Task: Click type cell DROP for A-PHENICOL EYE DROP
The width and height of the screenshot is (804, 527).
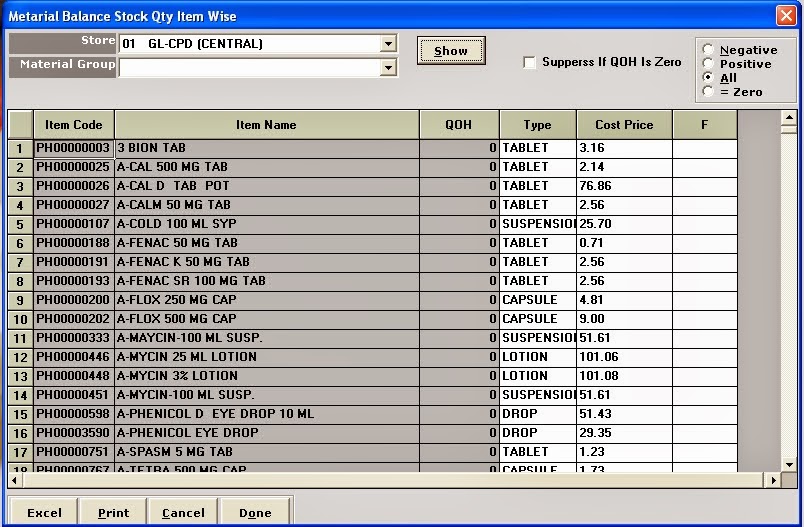Action: pyautogui.click(x=538, y=433)
